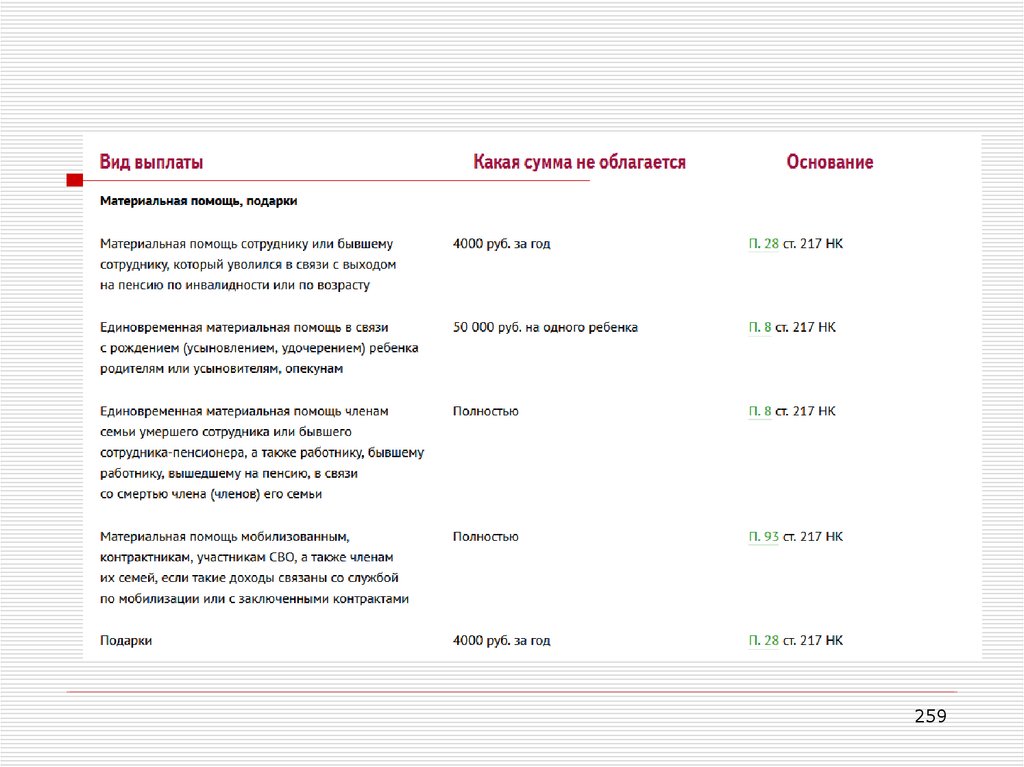Image resolution: width=1024 pixels, height=767 pixels.
Task: Click the 'Какая сумма не облагается' column header
Action: [579, 162]
